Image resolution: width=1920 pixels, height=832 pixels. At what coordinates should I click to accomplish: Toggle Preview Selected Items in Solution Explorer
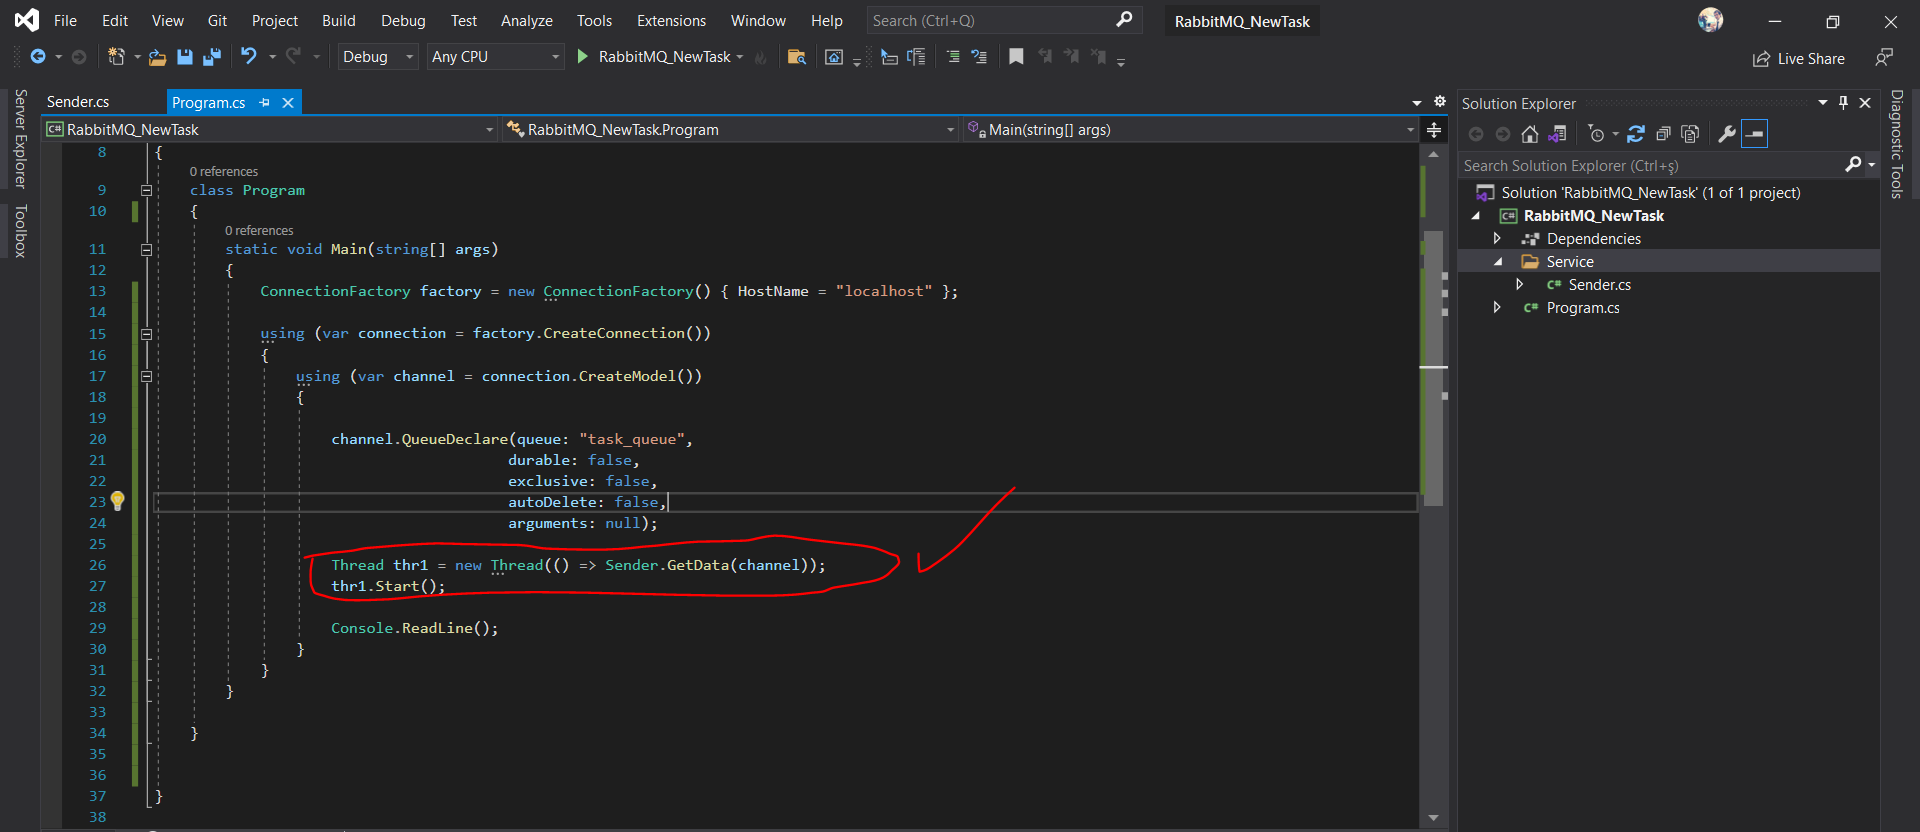pos(1755,134)
